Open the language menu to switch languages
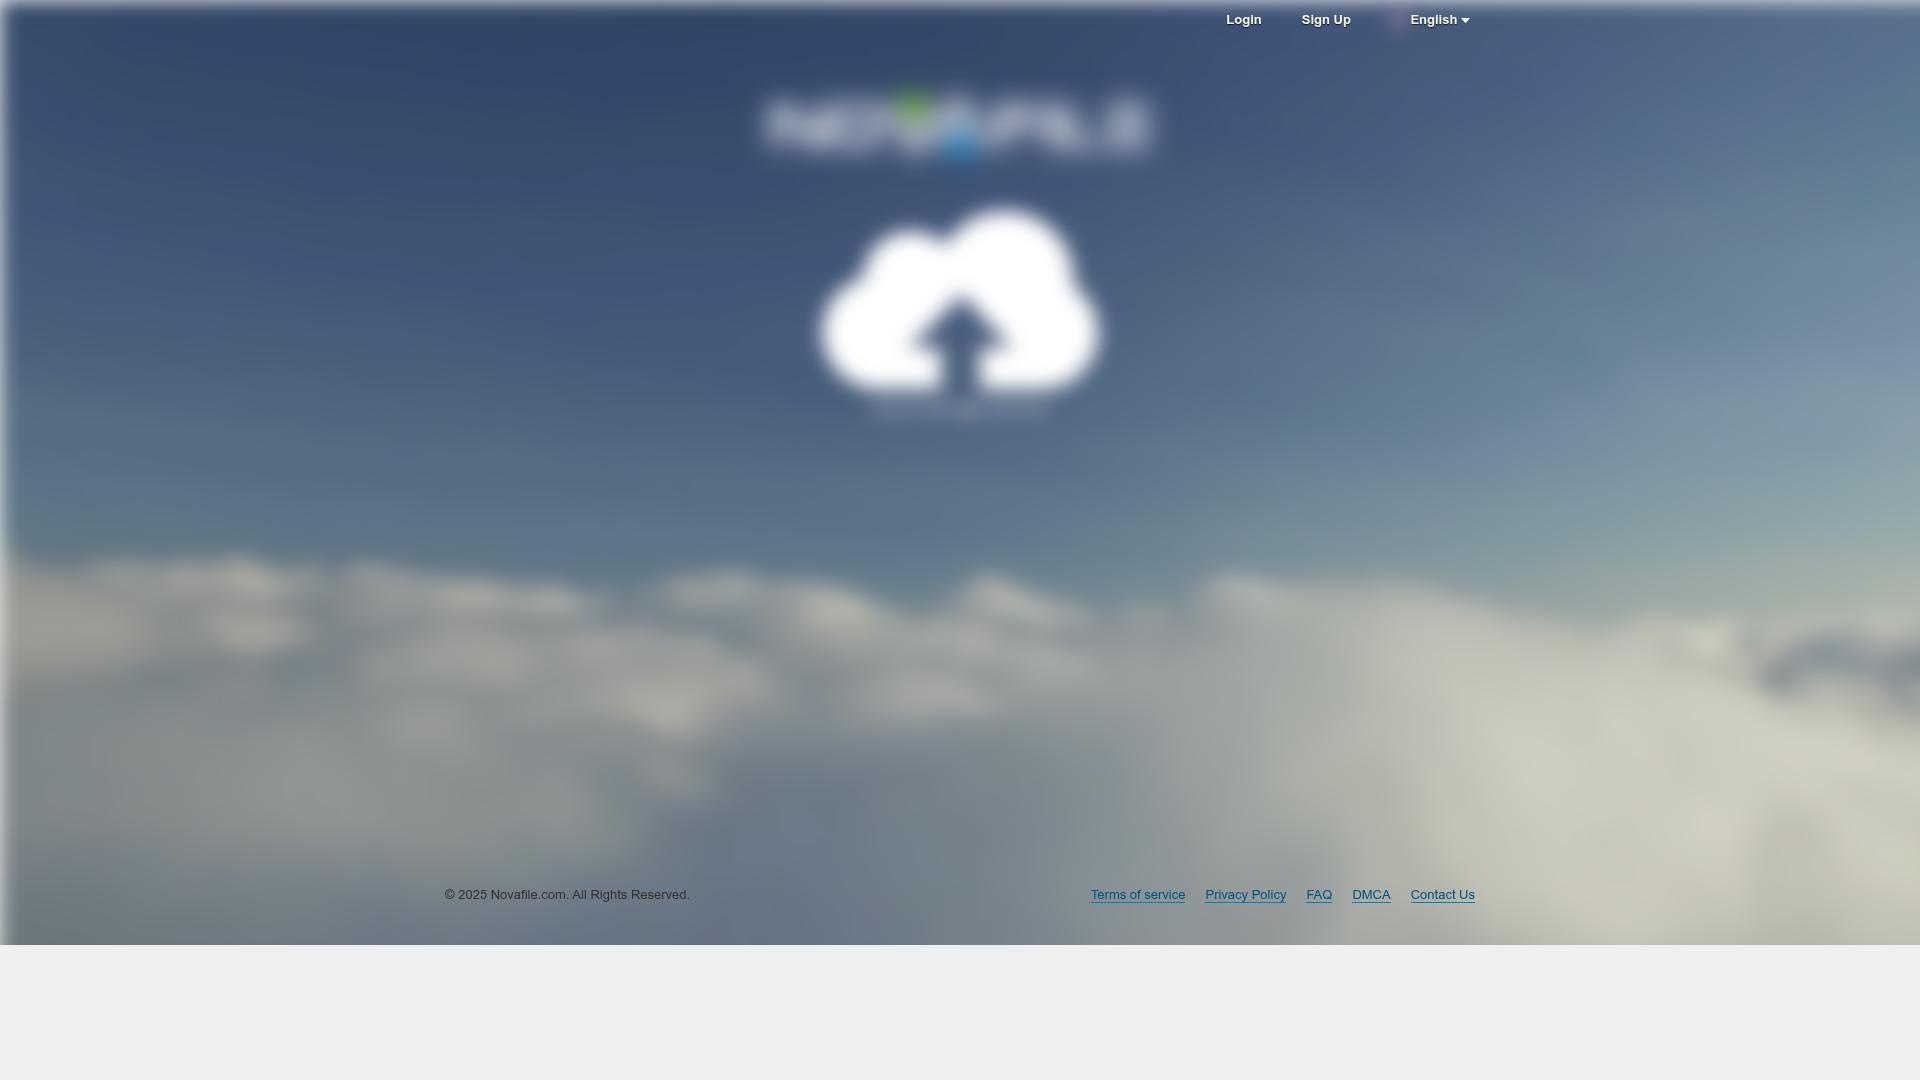 [1434, 19]
